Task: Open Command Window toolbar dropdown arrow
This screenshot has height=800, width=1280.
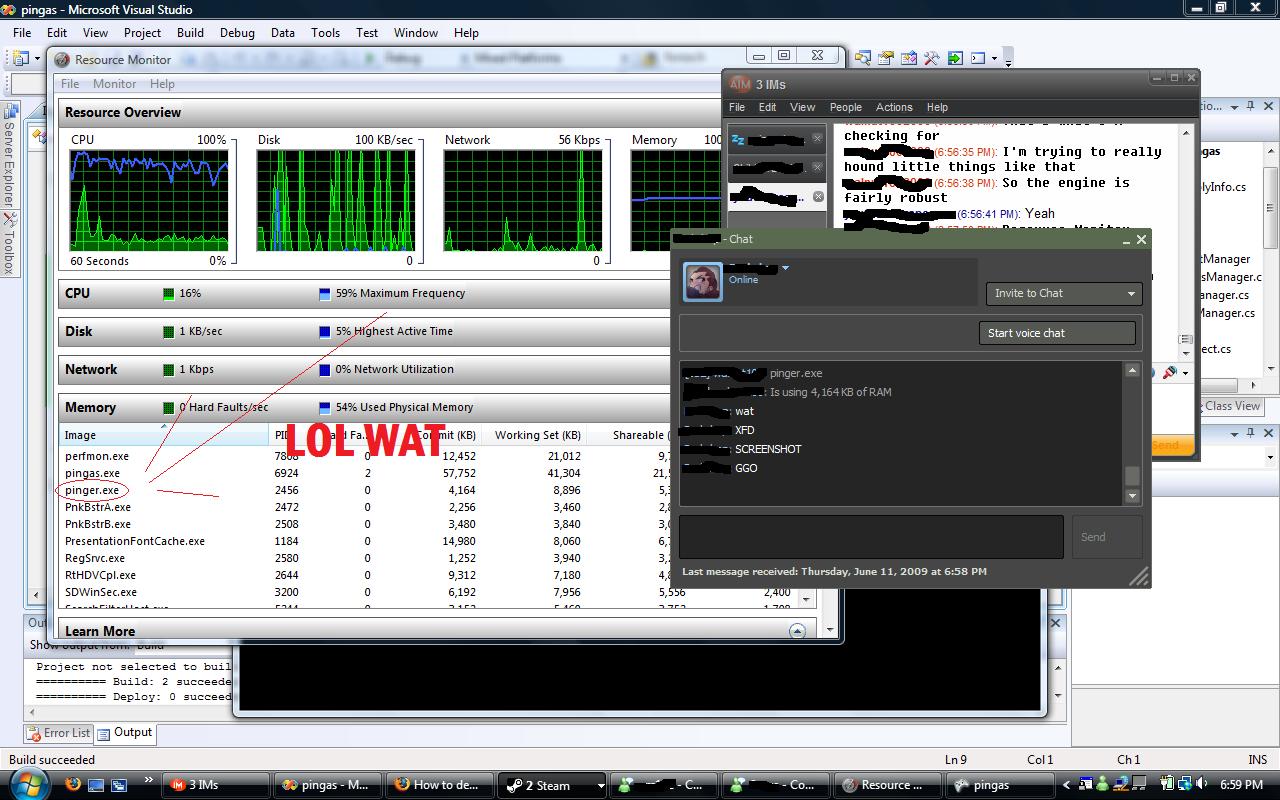Action: (993, 58)
